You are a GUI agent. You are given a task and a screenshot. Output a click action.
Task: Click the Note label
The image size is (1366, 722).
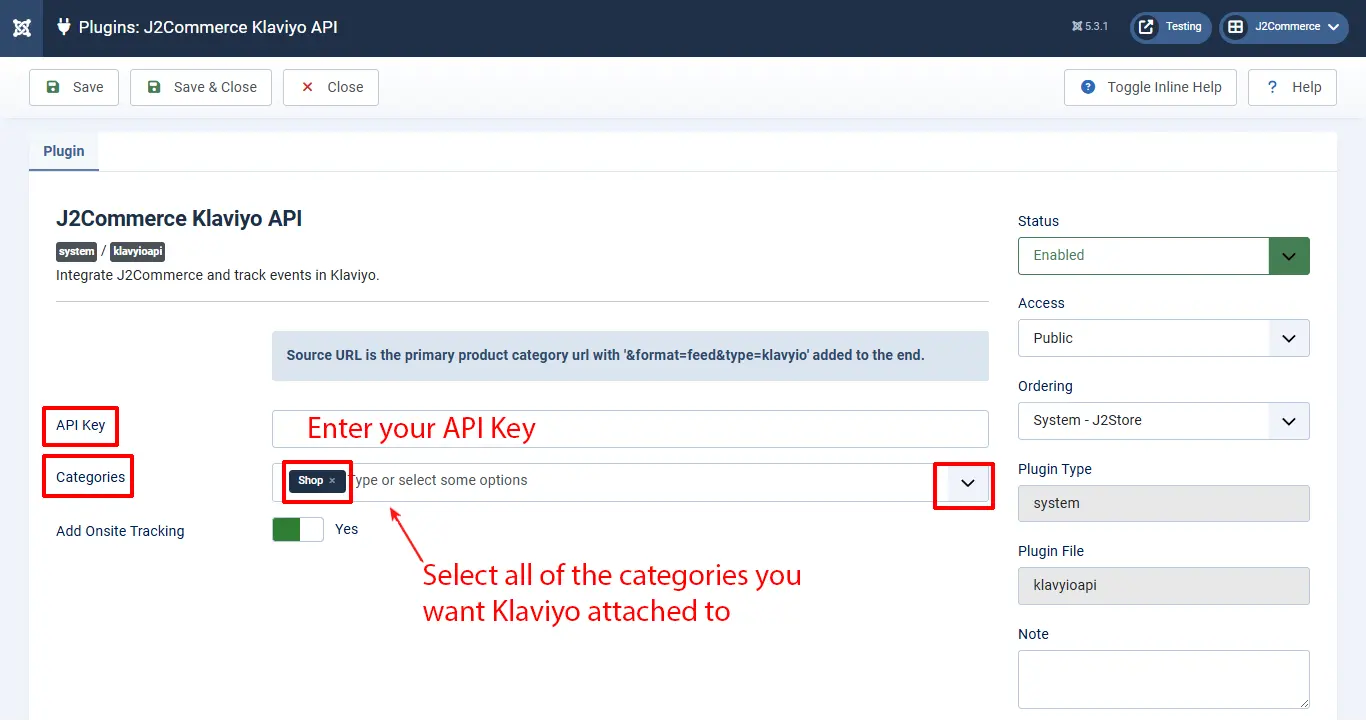(x=1033, y=634)
